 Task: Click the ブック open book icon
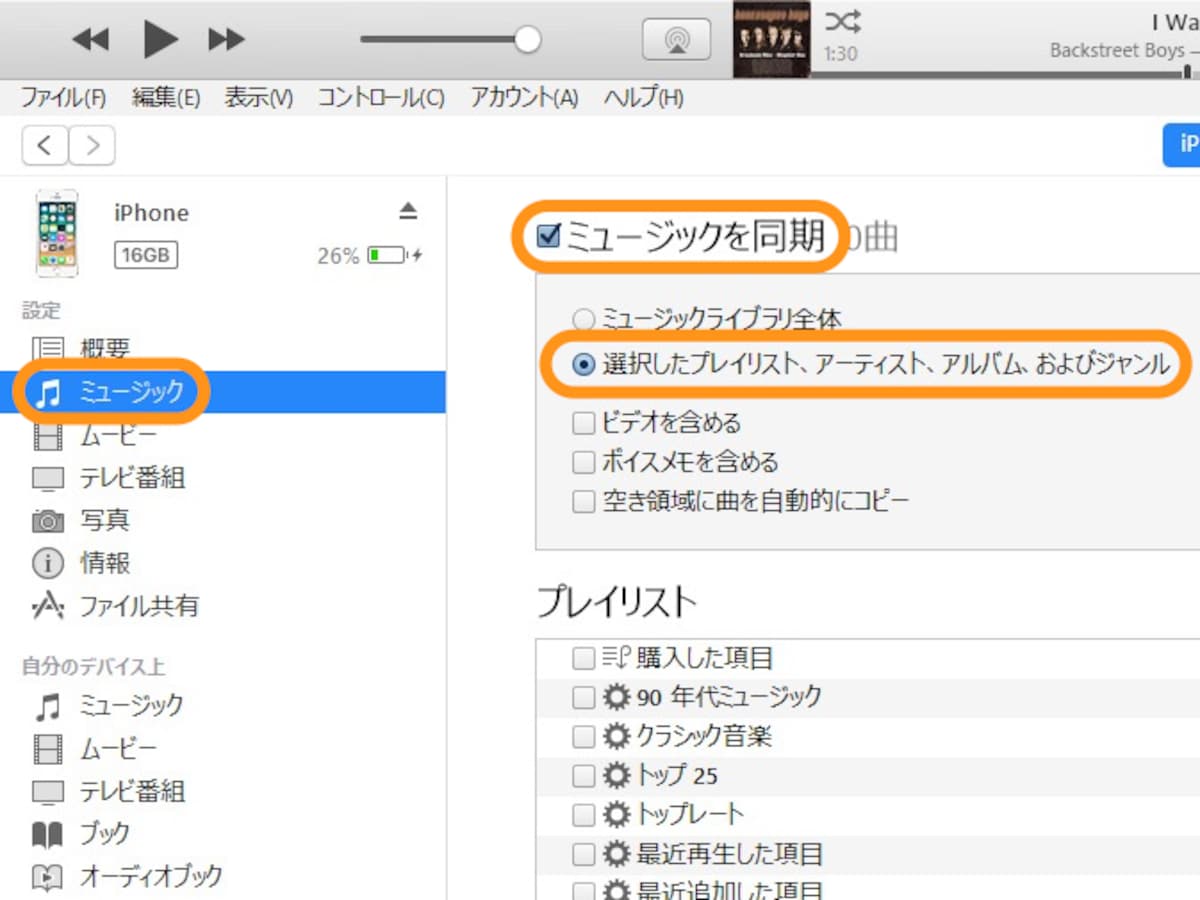tap(47, 833)
